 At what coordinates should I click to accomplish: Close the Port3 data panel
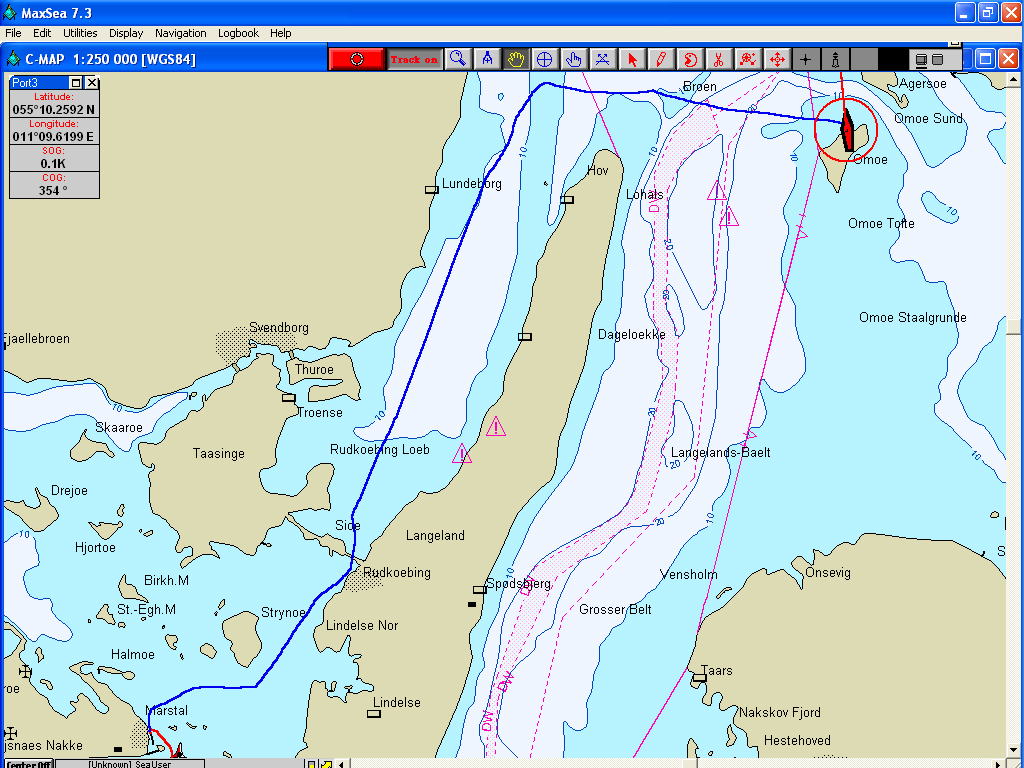pos(92,83)
